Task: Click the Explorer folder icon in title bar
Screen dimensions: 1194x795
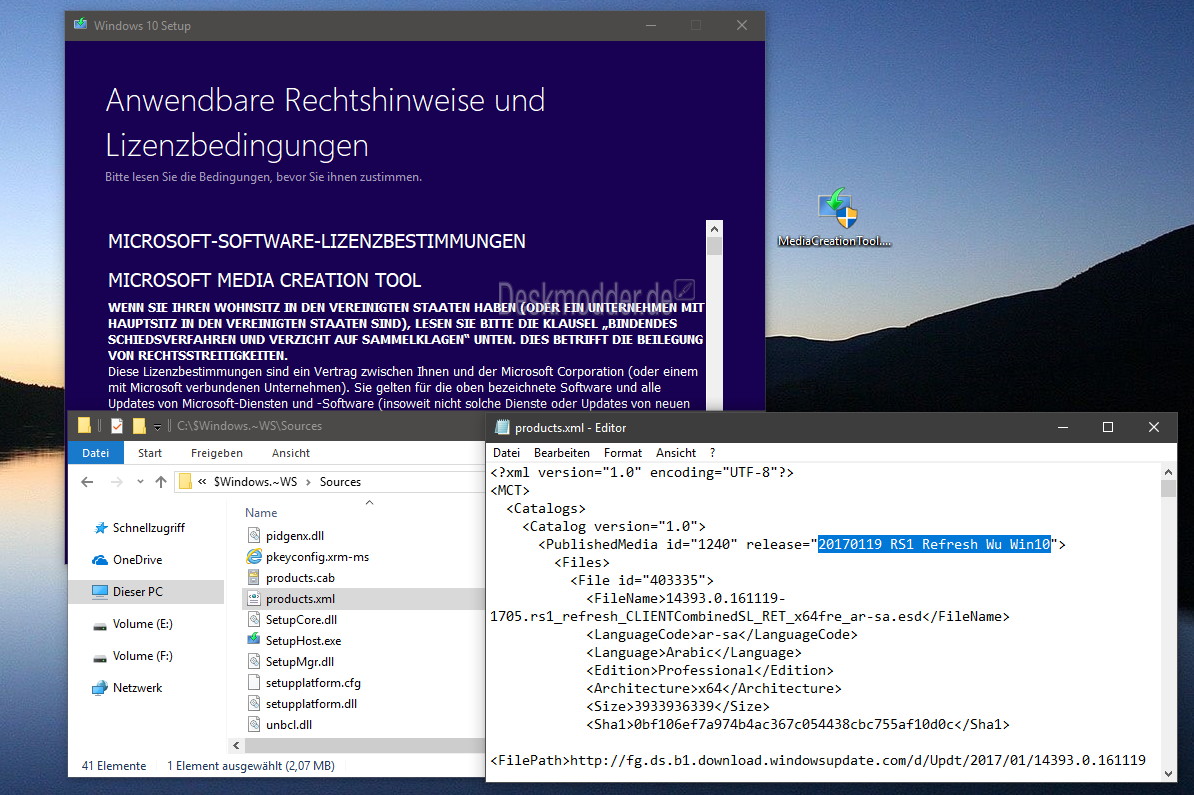Action: 85,426
